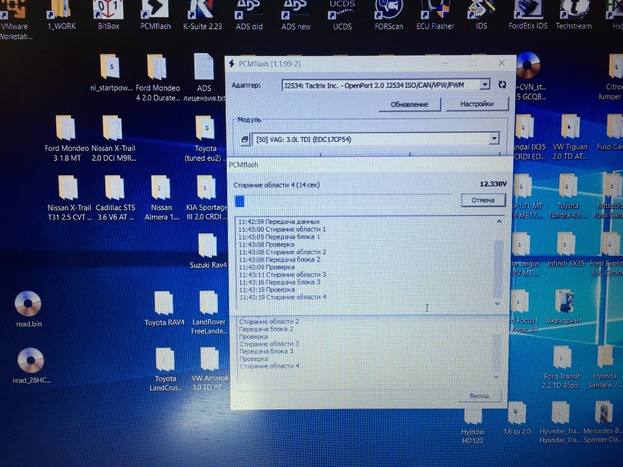623x467 pixels.
Task: Click the Выход button in PCMflash
Action: point(479,397)
